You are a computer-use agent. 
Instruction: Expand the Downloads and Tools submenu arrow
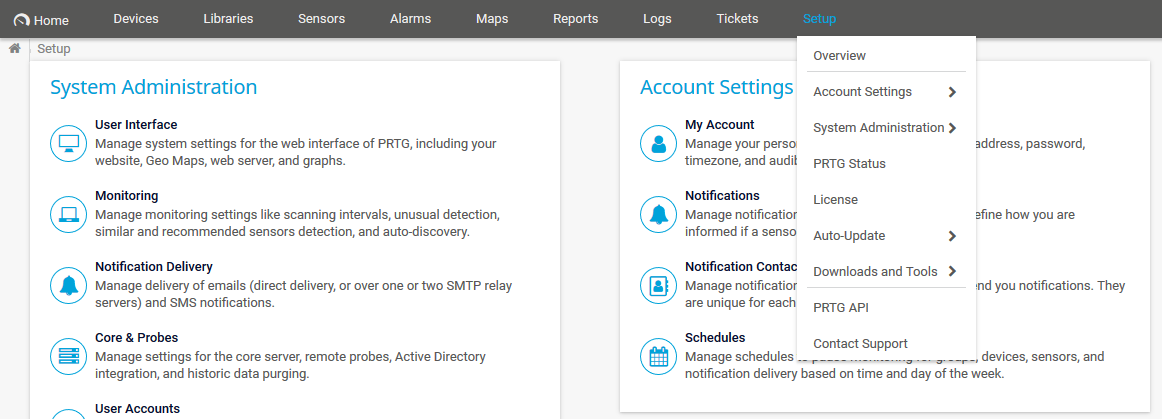pyautogui.click(x=952, y=271)
